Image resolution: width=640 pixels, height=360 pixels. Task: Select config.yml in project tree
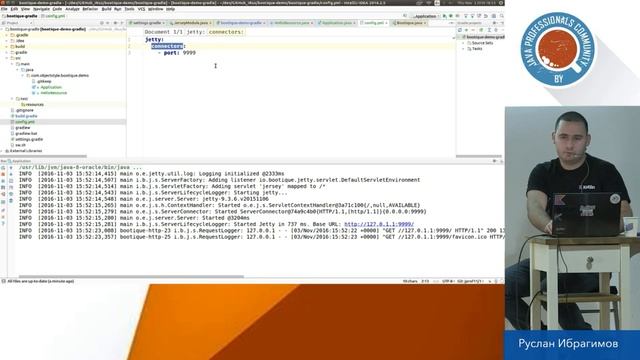(x=25, y=122)
